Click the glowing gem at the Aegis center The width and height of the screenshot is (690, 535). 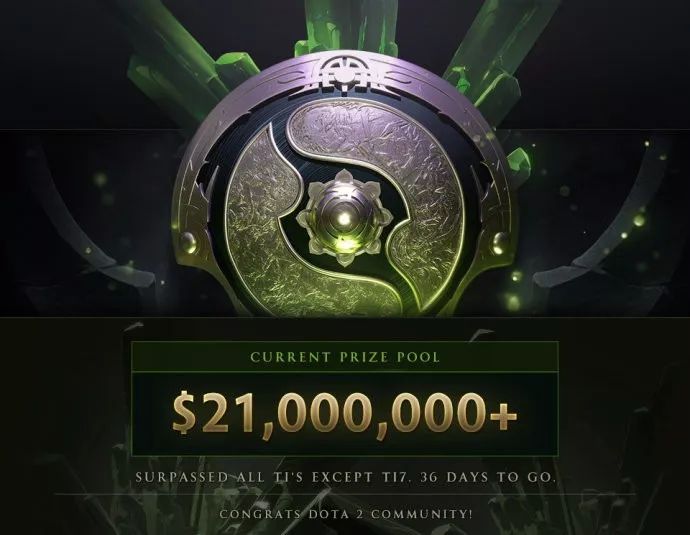tap(345, 218)
